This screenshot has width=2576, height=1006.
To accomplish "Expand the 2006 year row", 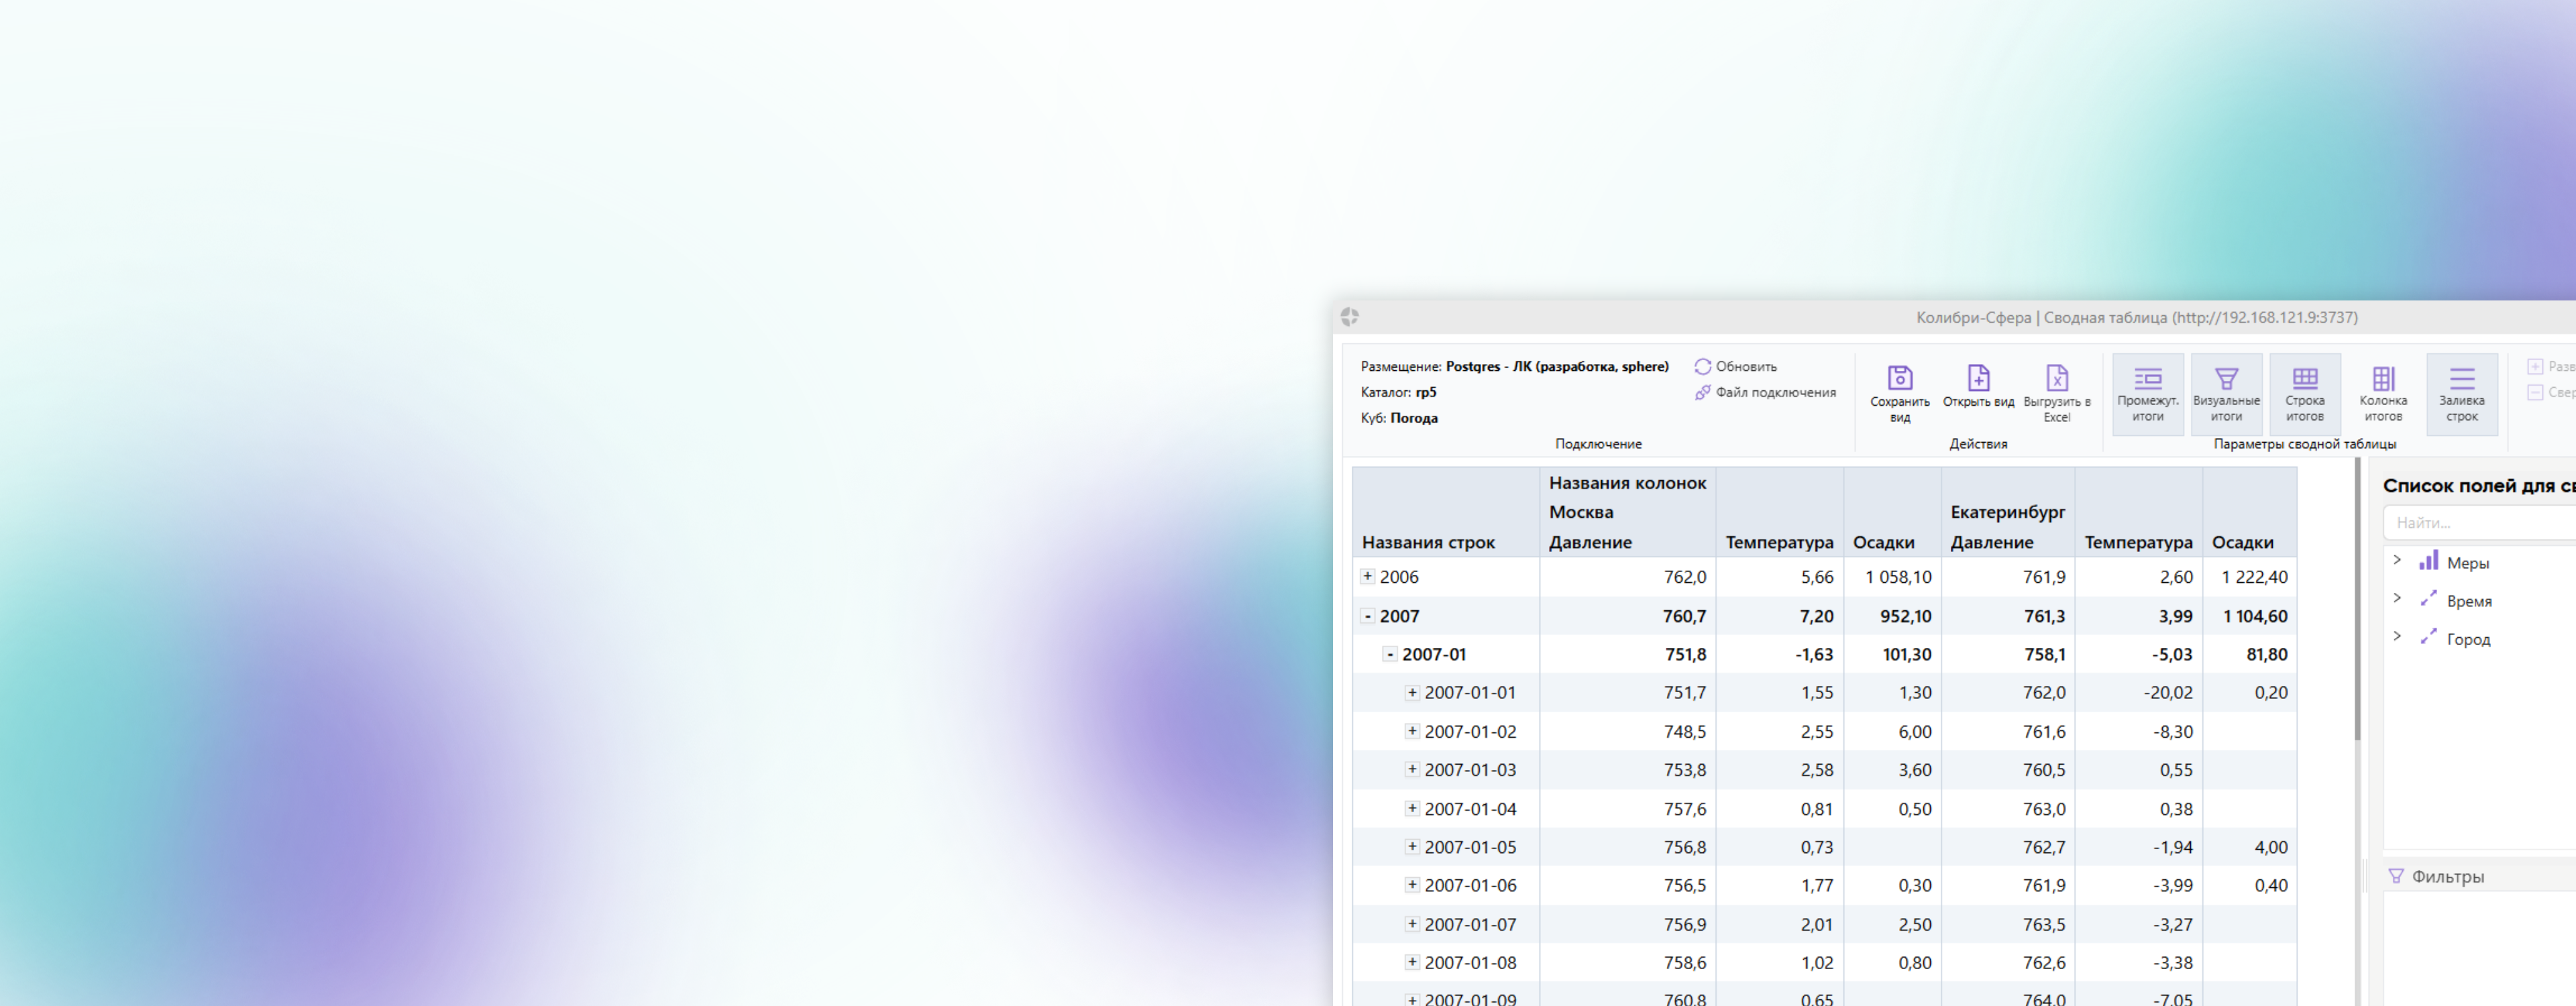I will click(1367, 576).
